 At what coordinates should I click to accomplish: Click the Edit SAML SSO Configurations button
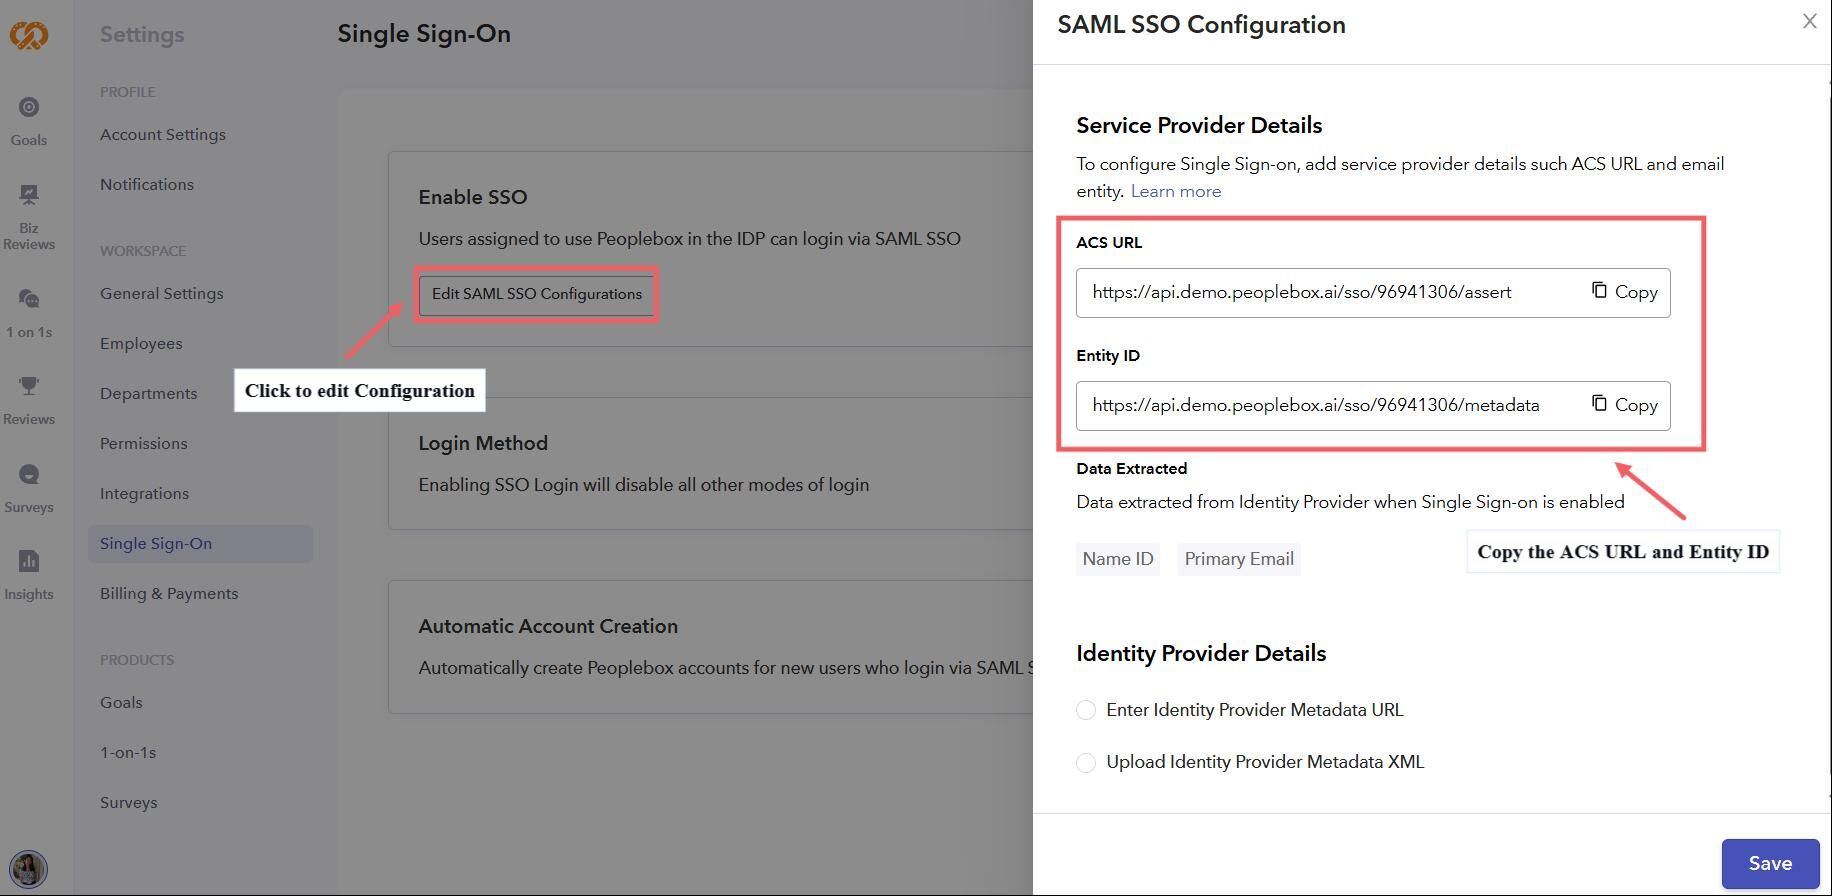[537, 294]
